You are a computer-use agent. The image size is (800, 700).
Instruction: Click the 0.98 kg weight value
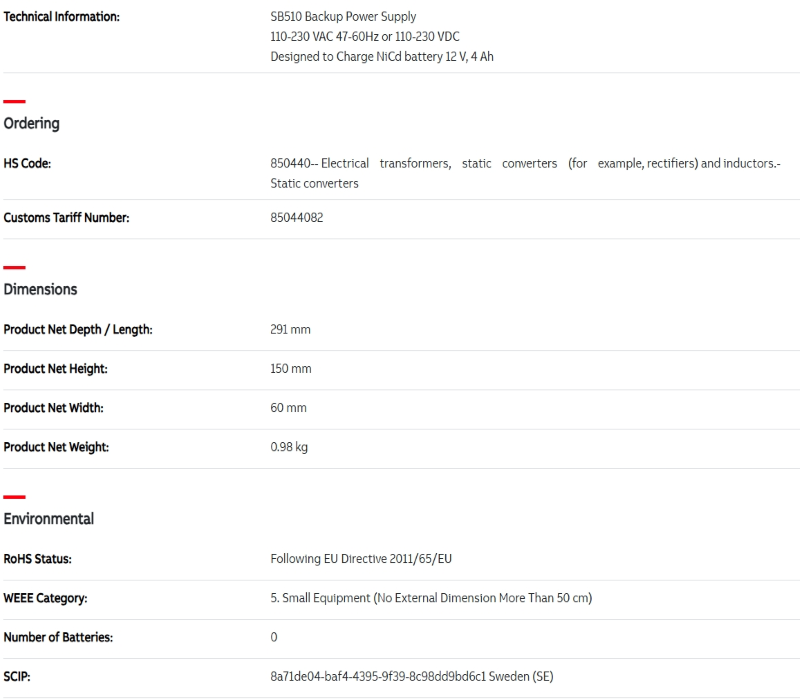289,447
